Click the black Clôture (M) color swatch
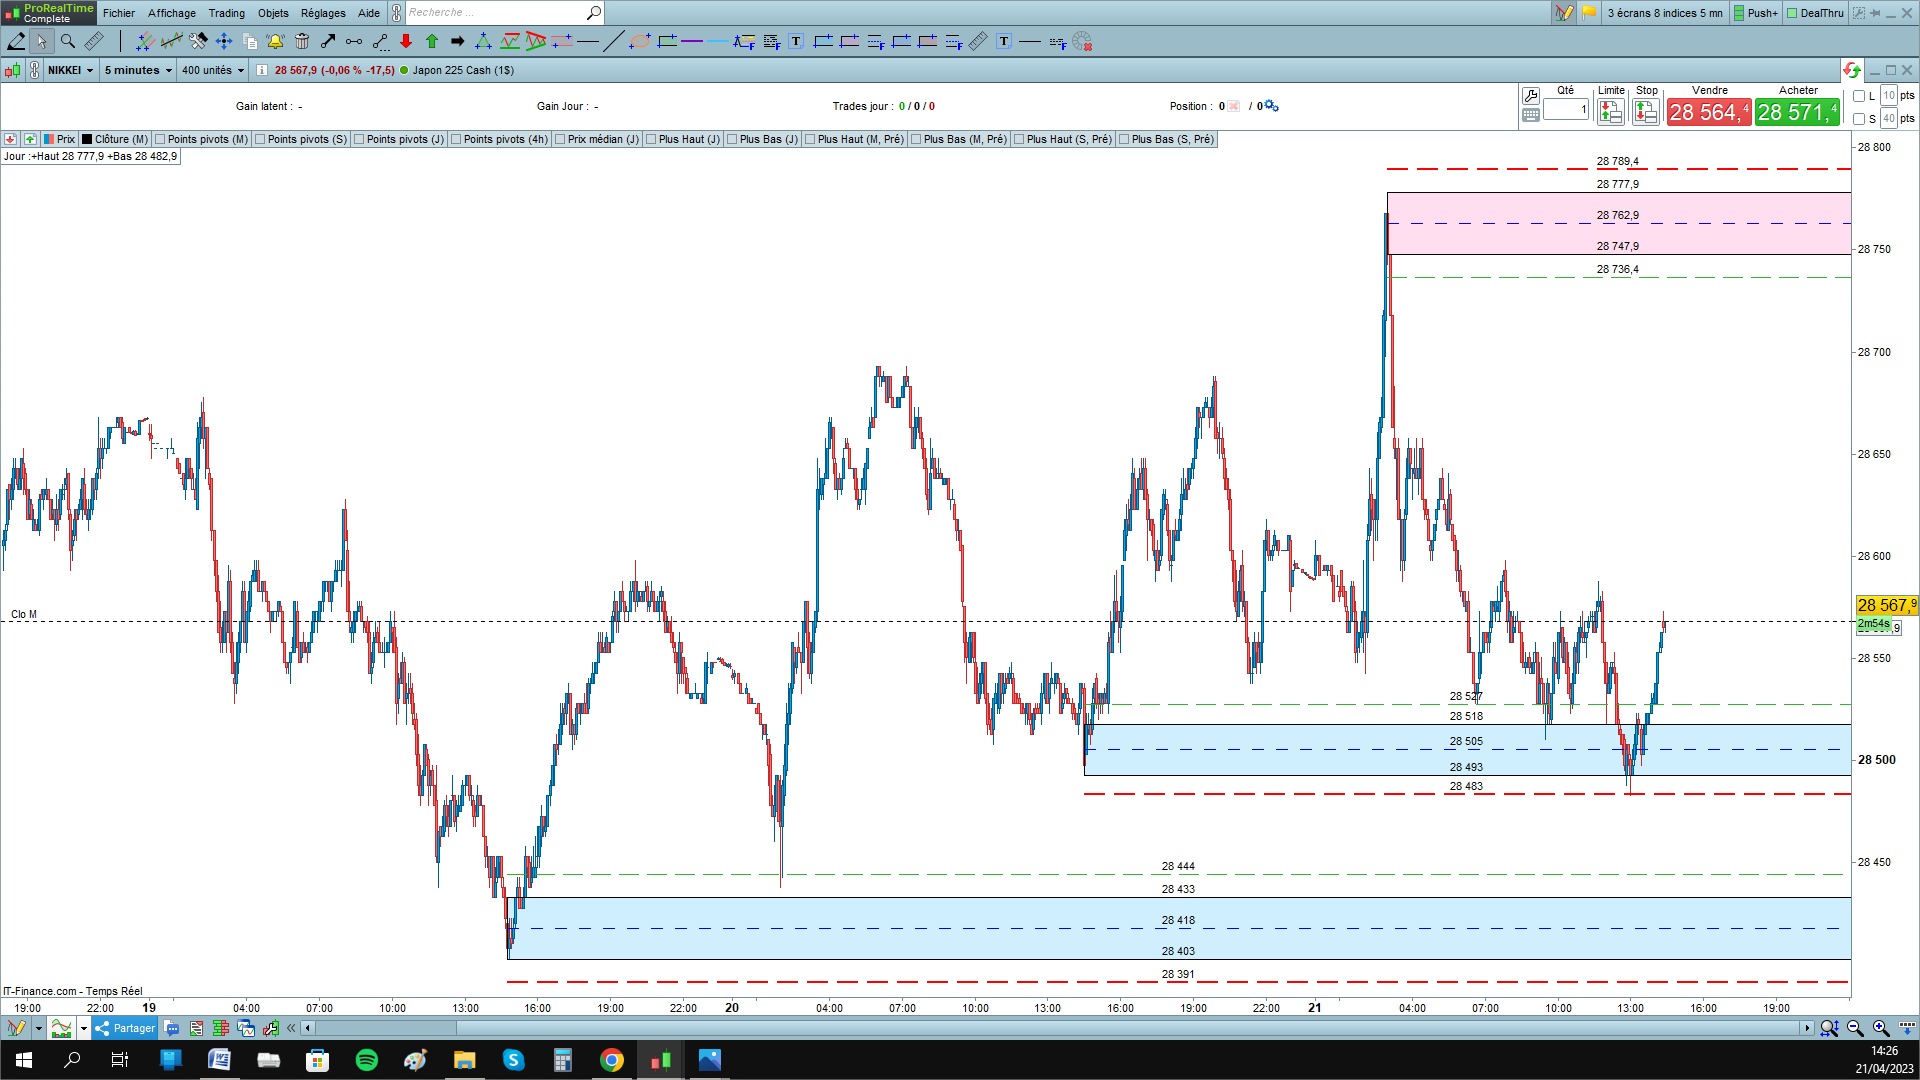This screenshot has width=1920, height=1080. [87, 140]
